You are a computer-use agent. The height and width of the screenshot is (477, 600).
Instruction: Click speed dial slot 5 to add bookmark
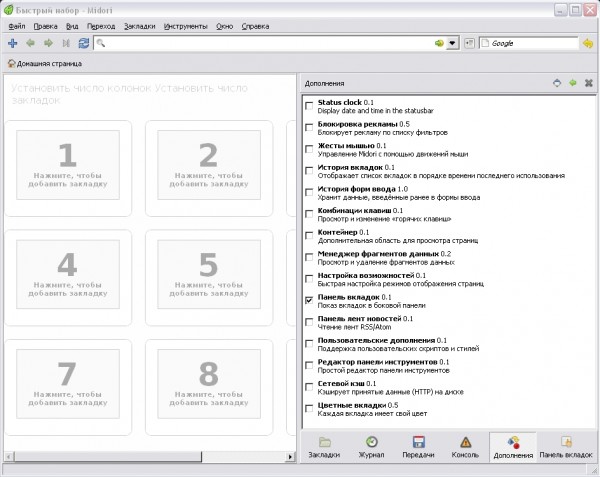209,274
